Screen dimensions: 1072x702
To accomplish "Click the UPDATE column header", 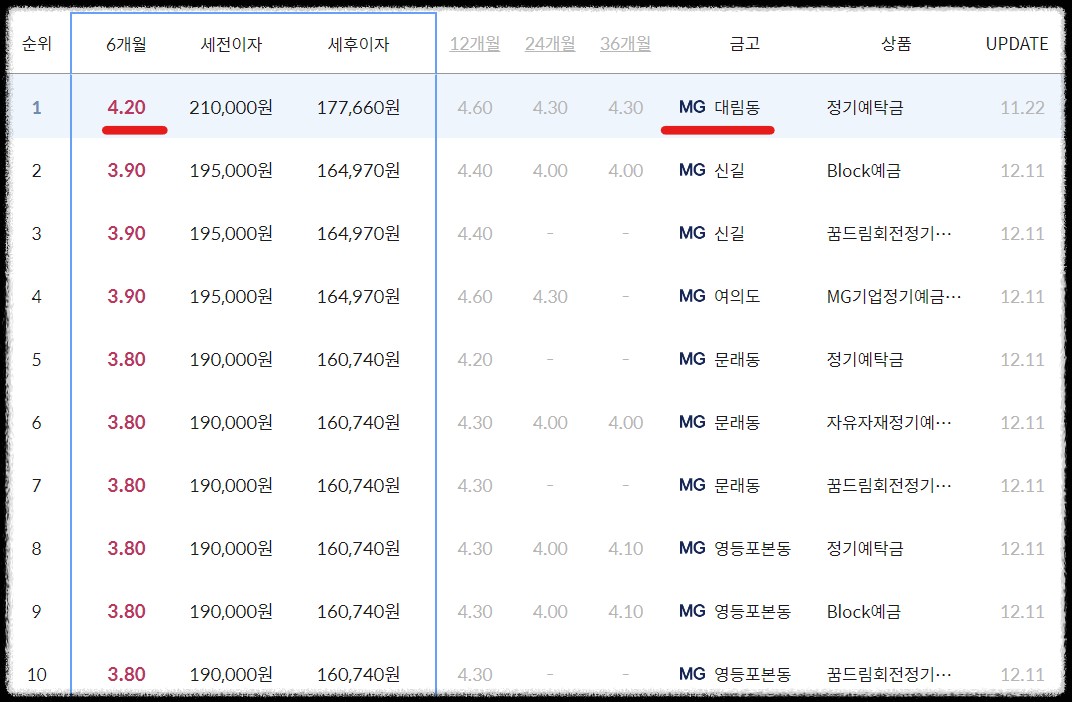I will tap(1015, 43).
